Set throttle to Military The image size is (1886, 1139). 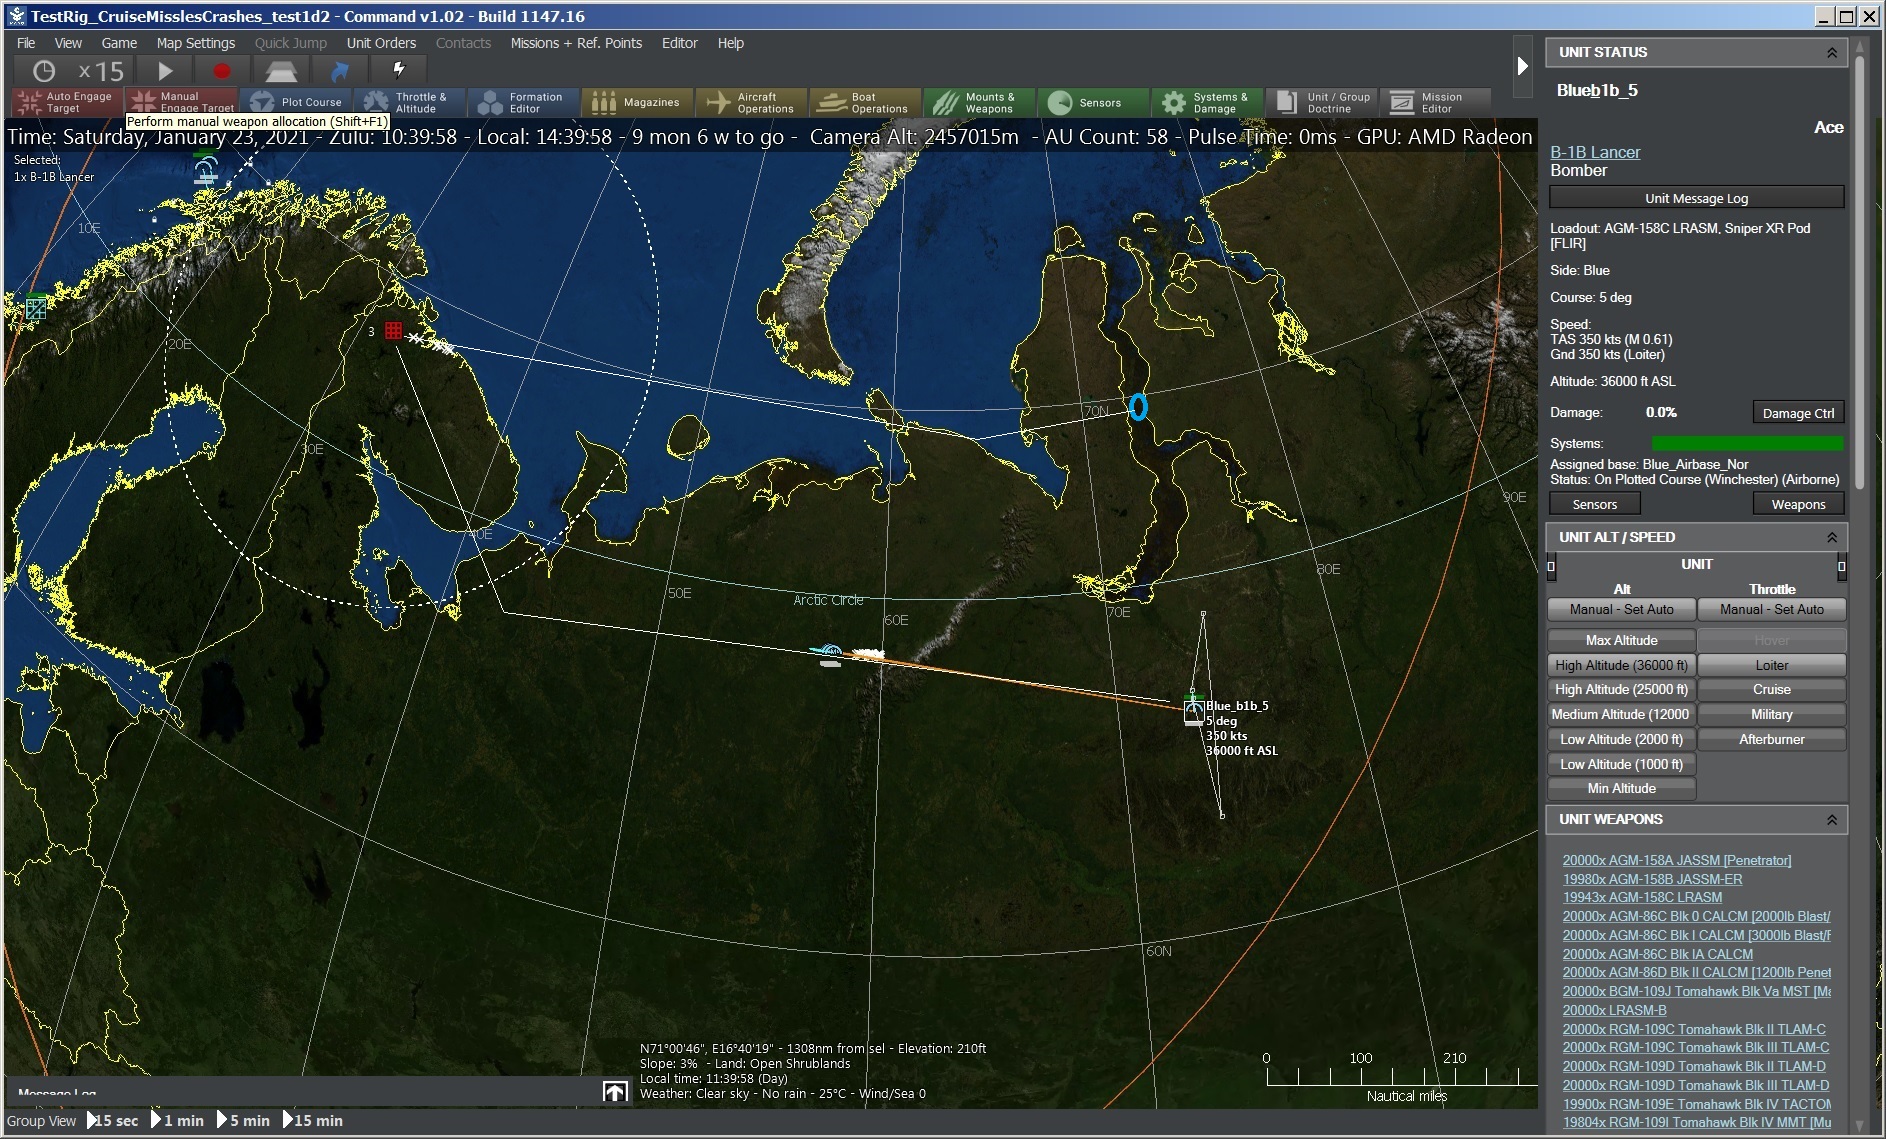click(x=1771, y=714)
